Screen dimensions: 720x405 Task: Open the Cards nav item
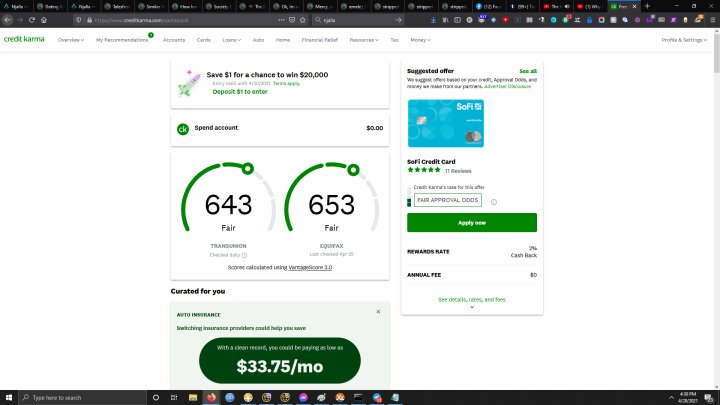click(x=203, y=40)
